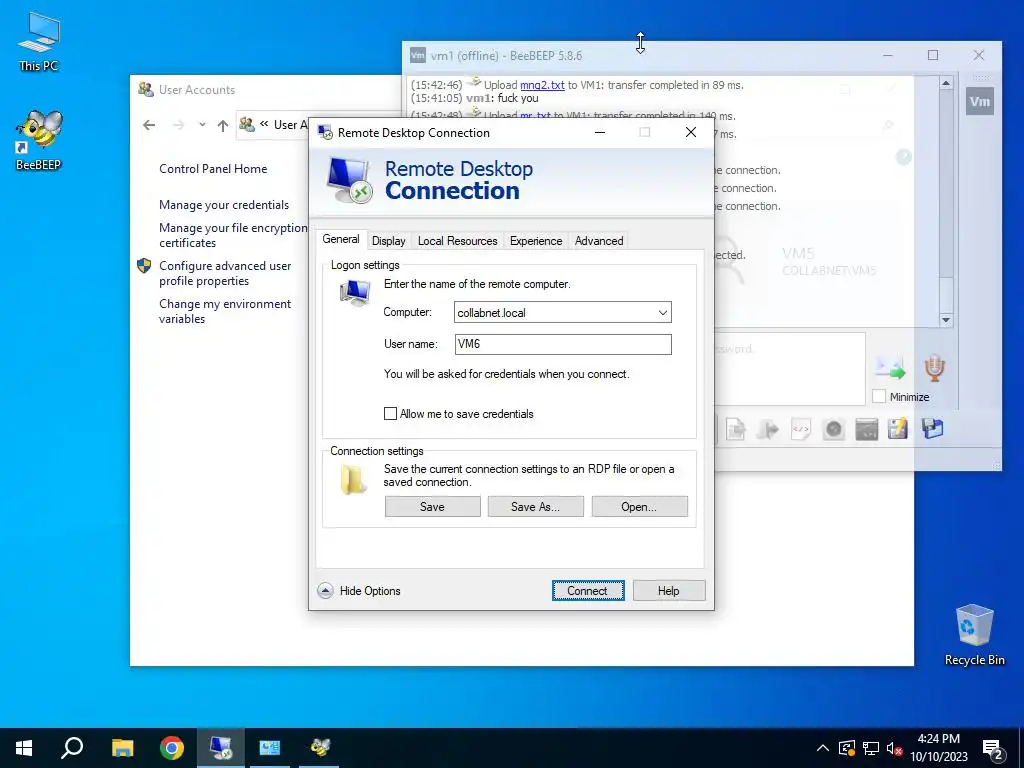Open Manage your file encryption certificates link

pos(232,235)
